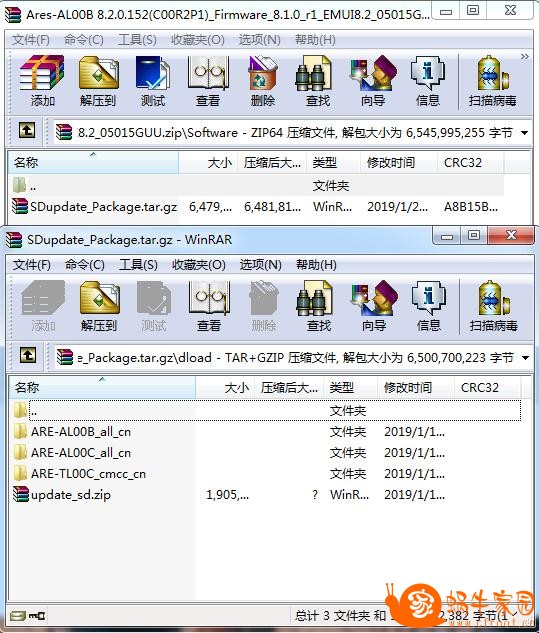The height and width of the screenshot is (633, 539).
Task: Sort by Type (类型) column in the SDupdate_Package window
Action: point(350,388)
